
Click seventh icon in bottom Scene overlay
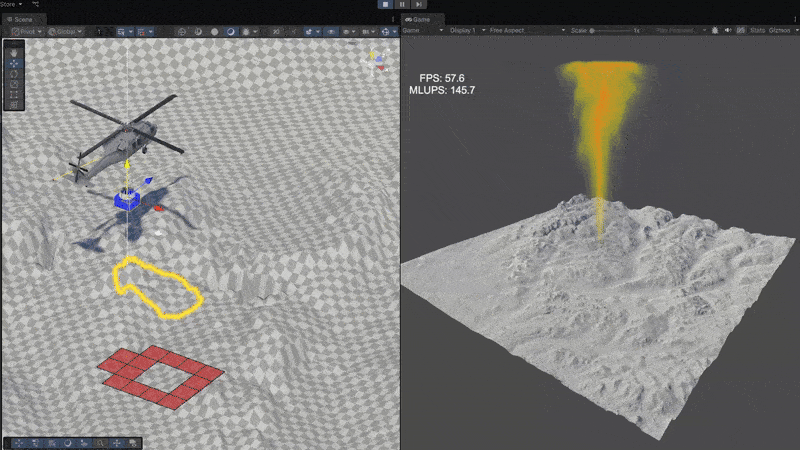117,443
